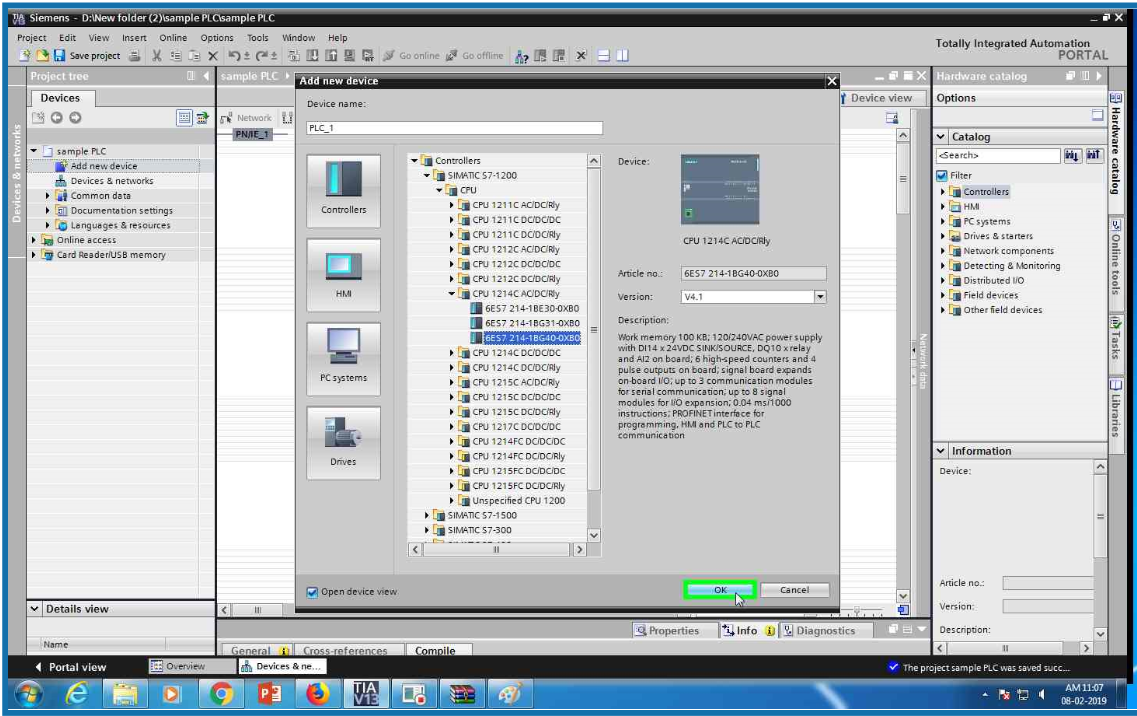Collapse the SIMATIC S7-1200 node

(426, 176)
